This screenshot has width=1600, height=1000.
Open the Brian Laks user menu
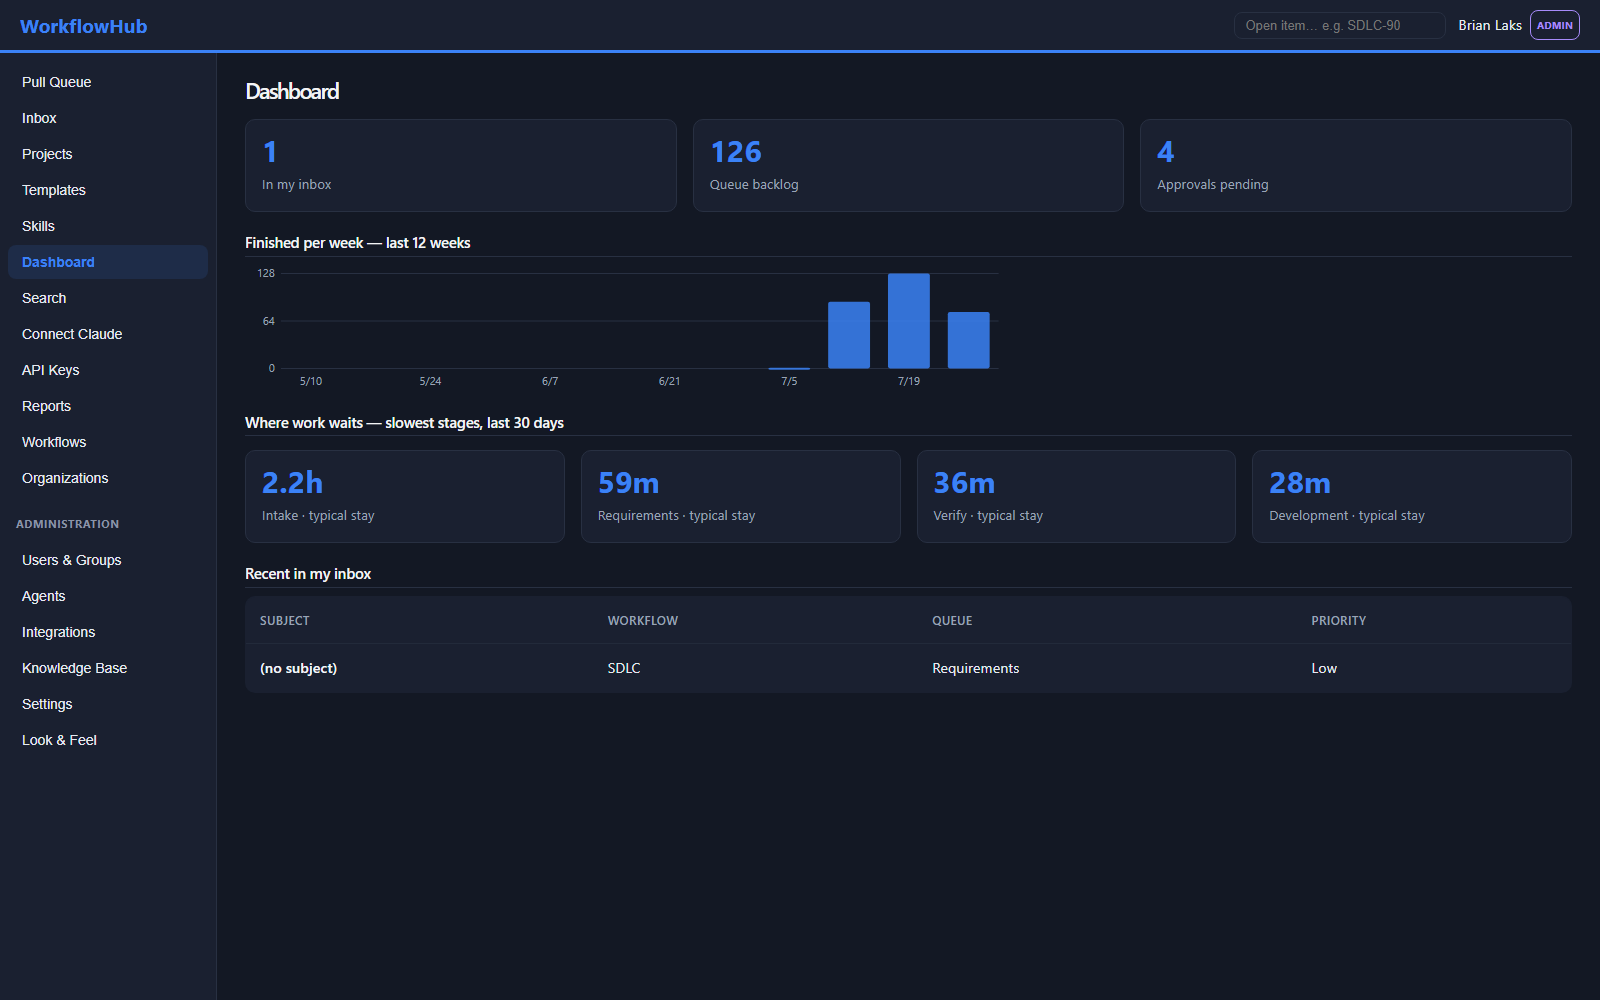[x=1489, y=25]
